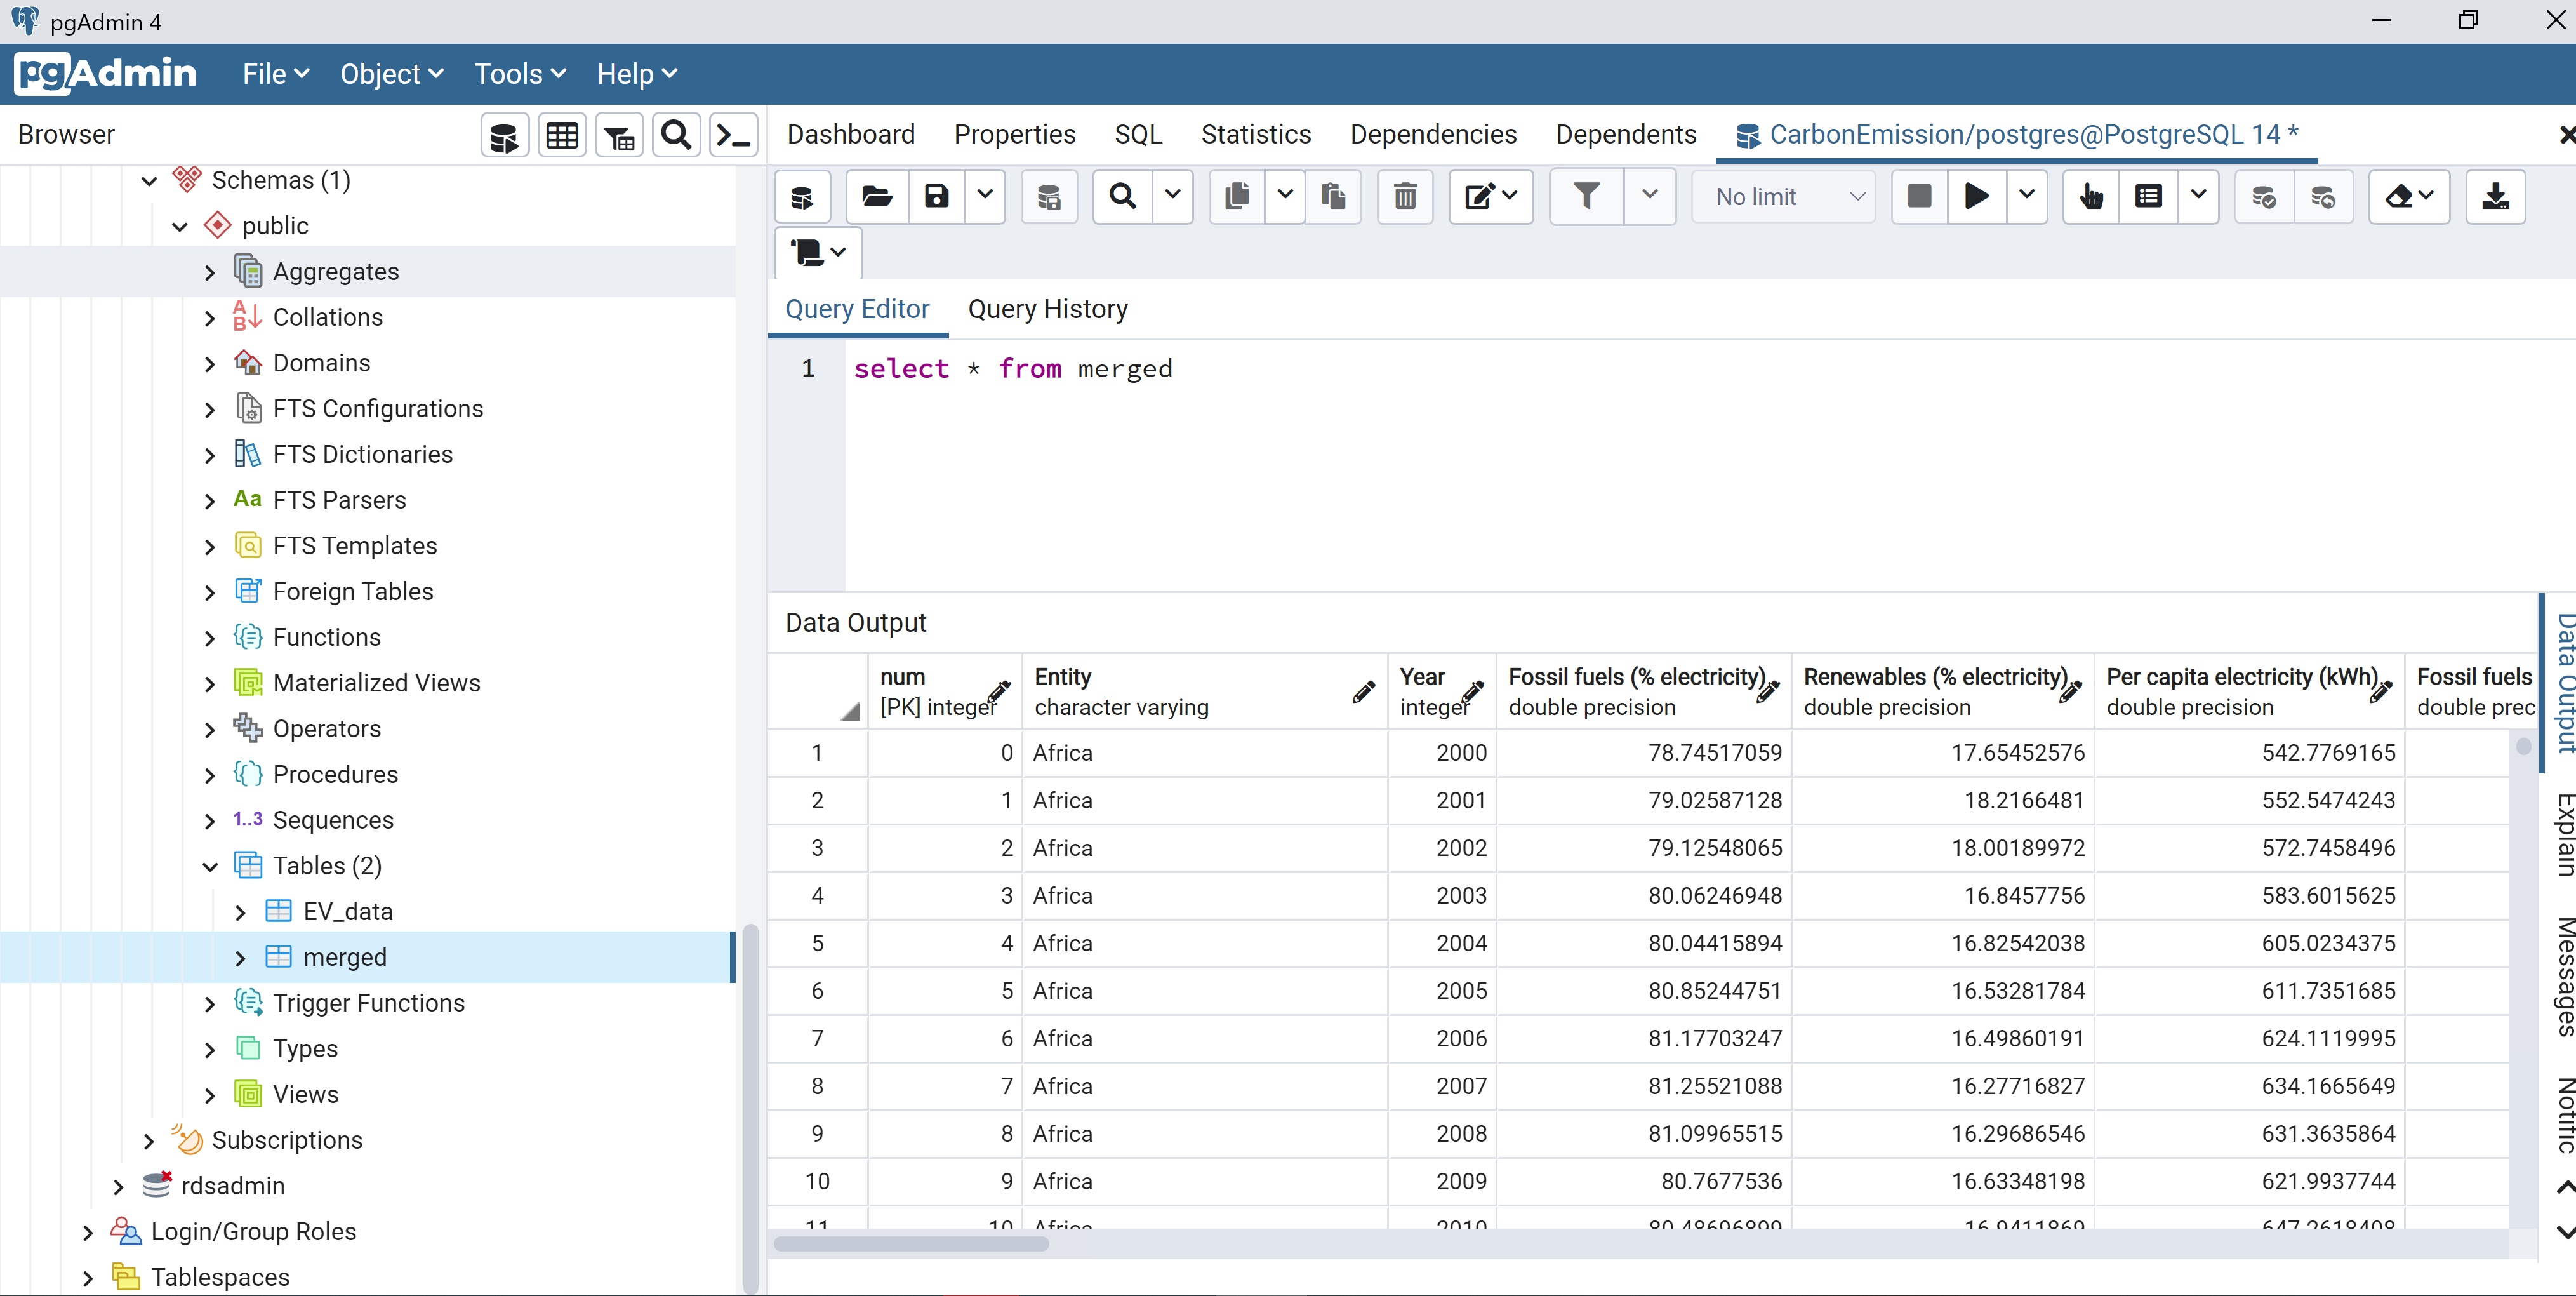Open the Find options dropdown arrow

coord(1173,197)
